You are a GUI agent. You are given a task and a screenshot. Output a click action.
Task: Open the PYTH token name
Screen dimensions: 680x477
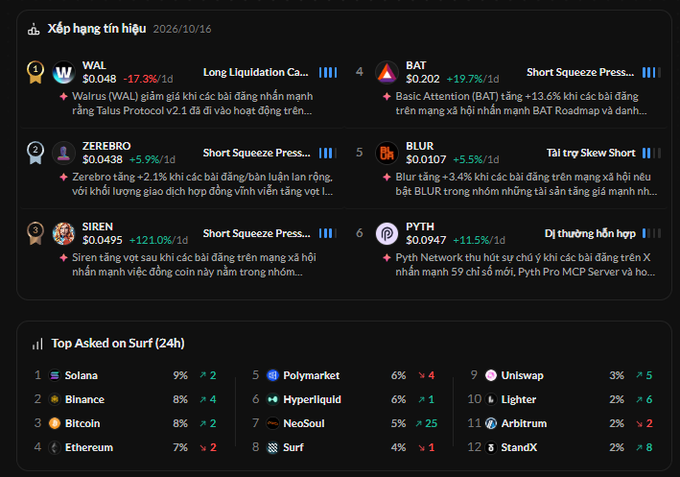coord(420,226)
